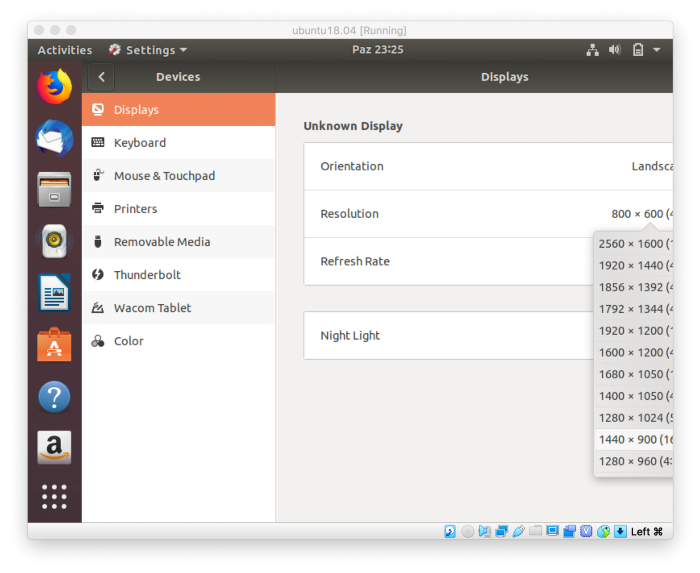Image resolution: width=700 pixels, height=573 pixels.
Task: Choose 1280 × 1024 resolution
Action: point(634,418)
